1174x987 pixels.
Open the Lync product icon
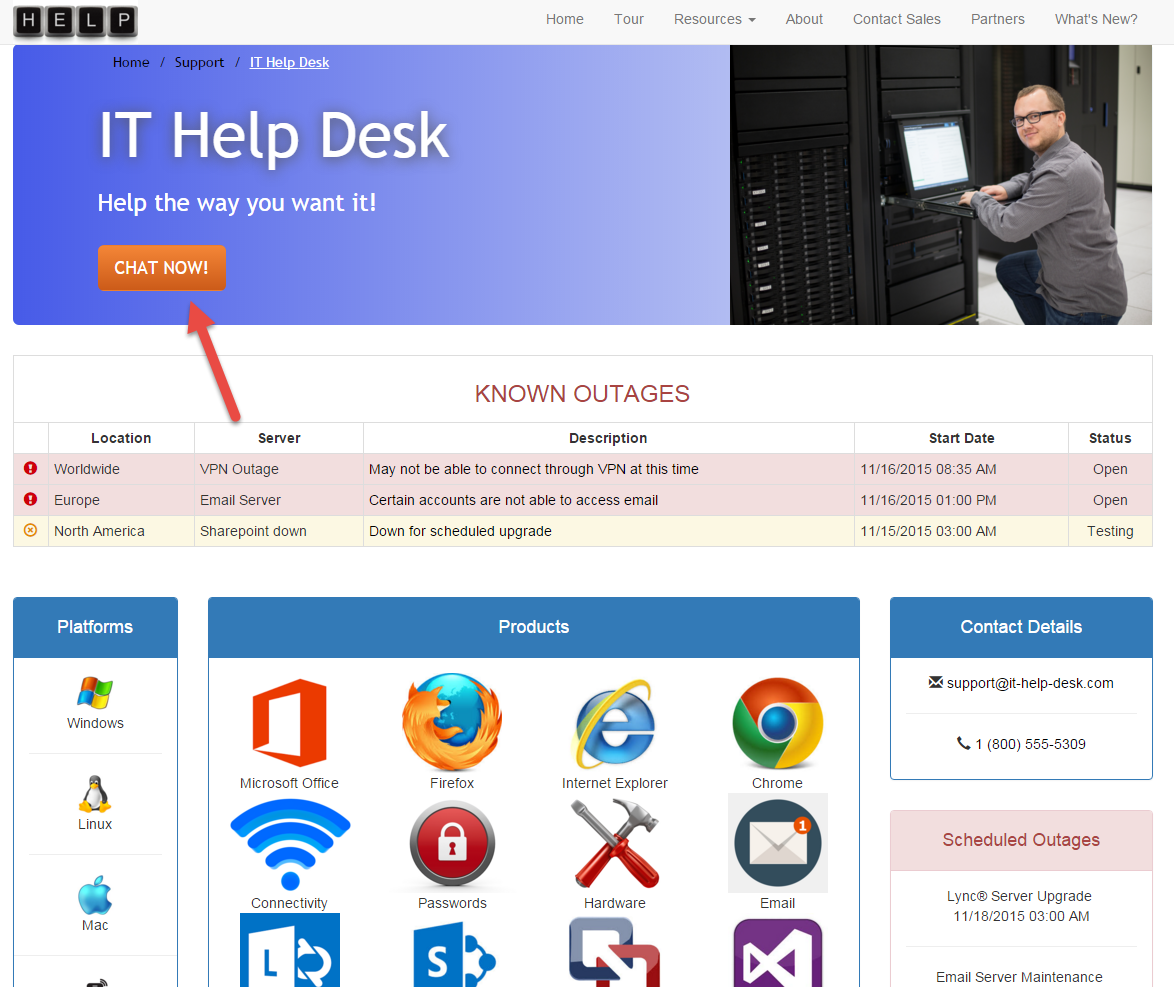[x=290, y=950]
